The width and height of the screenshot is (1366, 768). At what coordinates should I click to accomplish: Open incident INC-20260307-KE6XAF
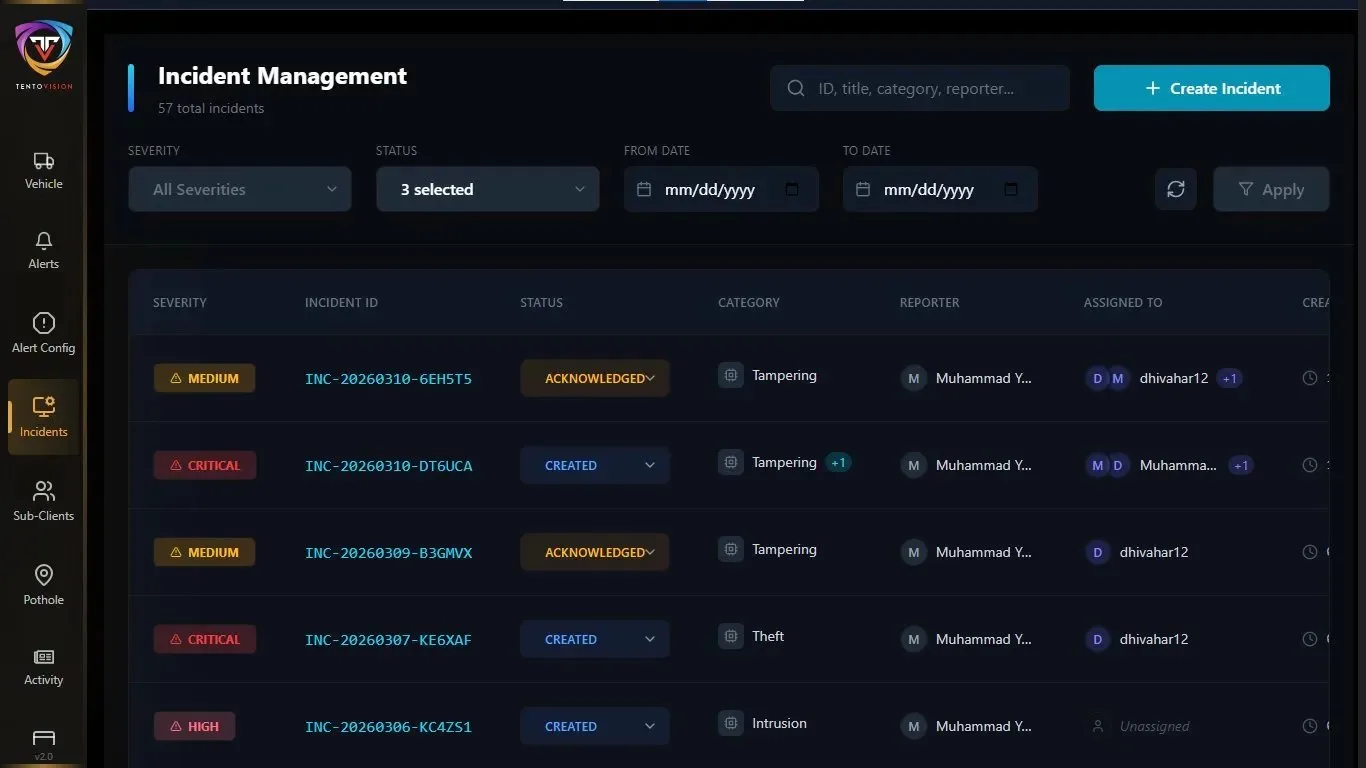click(388, 640)
